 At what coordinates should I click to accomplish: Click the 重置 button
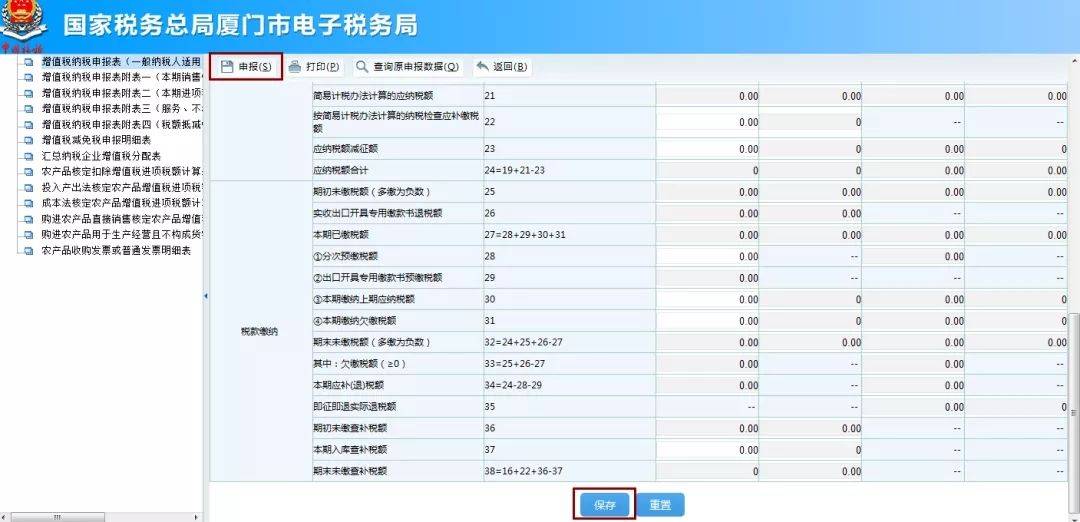click(x=660, y=505)
